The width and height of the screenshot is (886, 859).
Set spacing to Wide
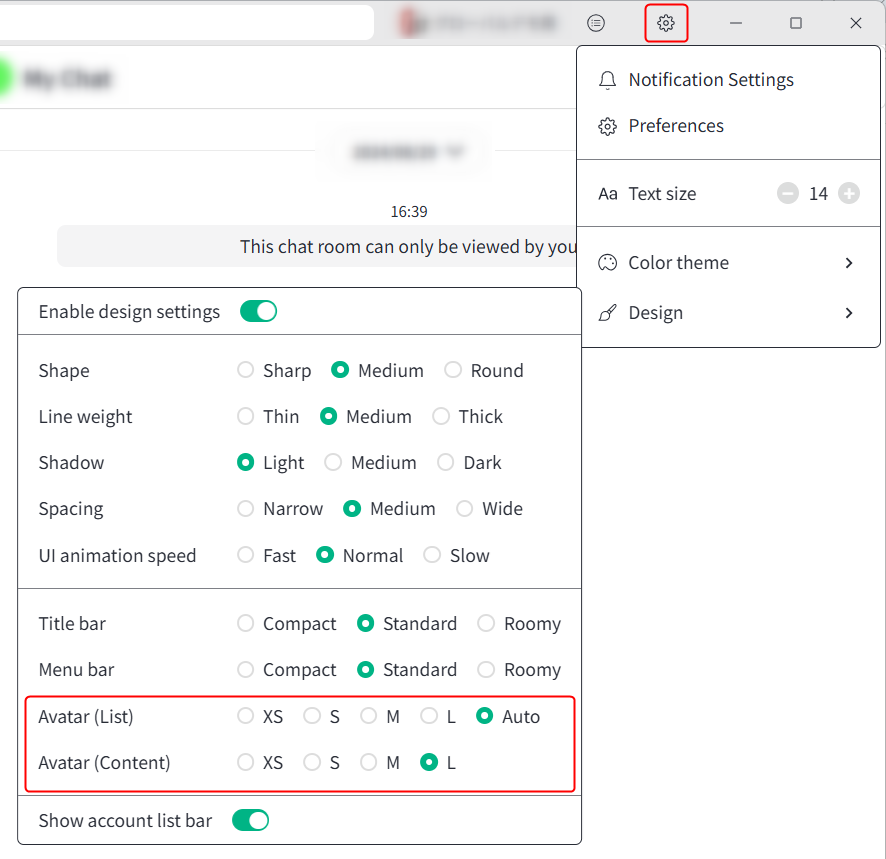point(465,509)
